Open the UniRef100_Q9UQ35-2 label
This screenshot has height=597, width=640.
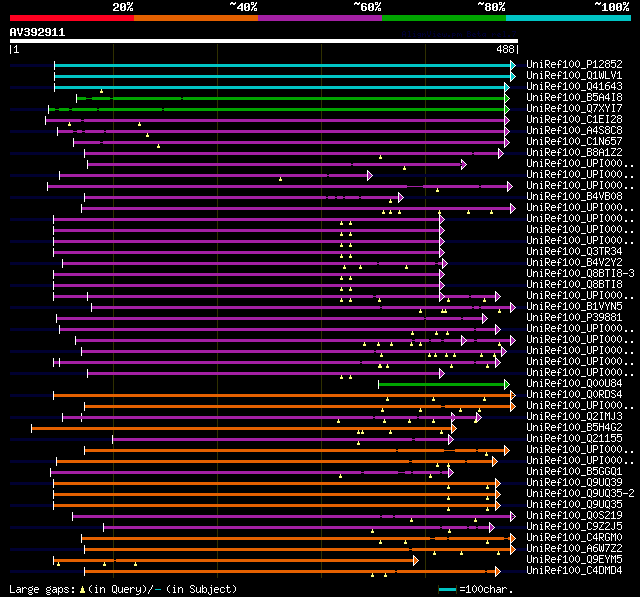(x=580, y=494)
